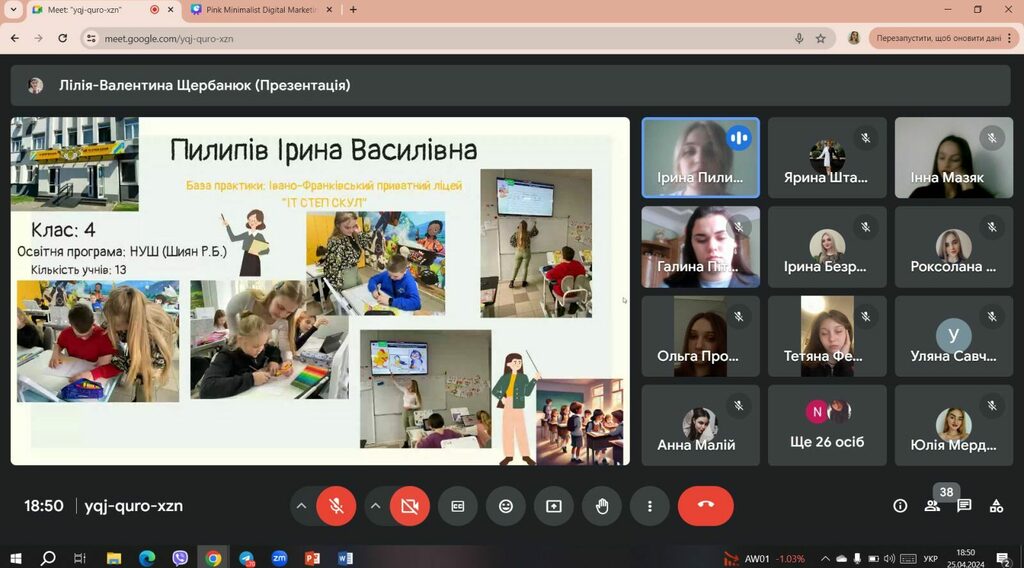Open meeting details info icon
The height and width of the screenshot is (568, 1024).
[x=900, y=506]
